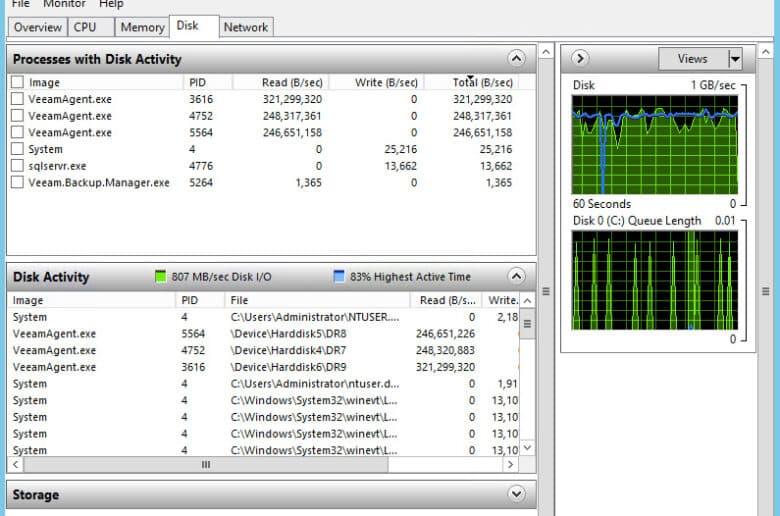
Task: Select the \Device\Harddisk5\DR8 file row
Action: click(x=264, y=333)
